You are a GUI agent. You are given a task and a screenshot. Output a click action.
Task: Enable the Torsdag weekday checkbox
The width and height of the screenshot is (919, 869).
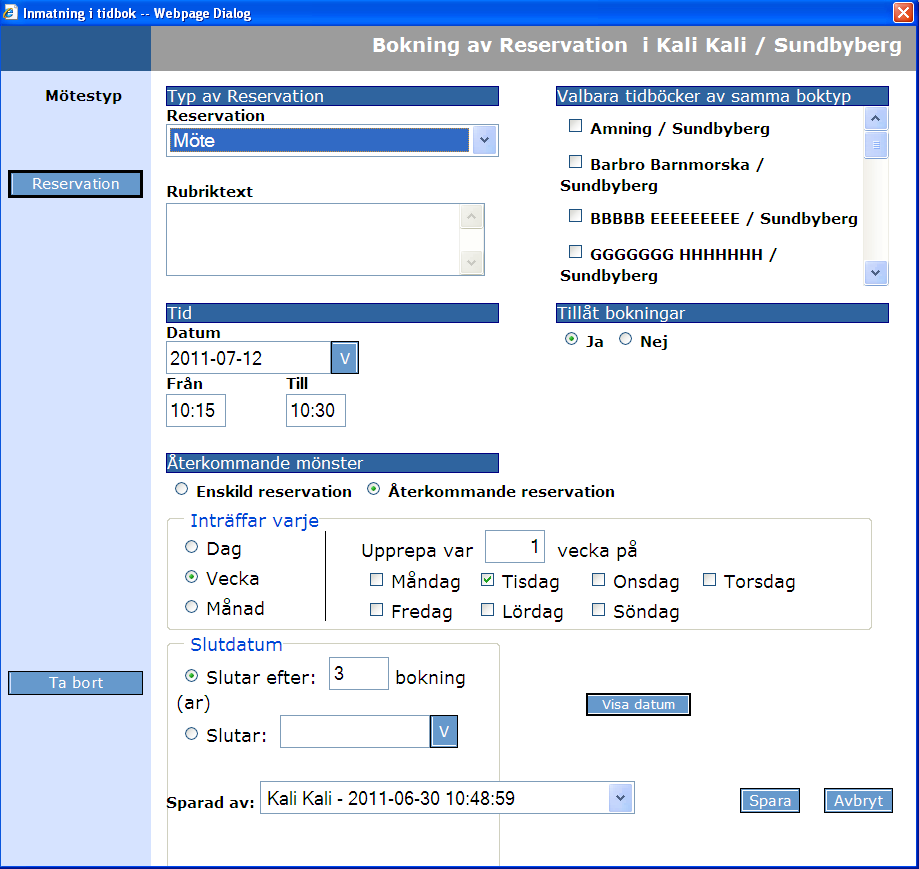coord(709,580)
